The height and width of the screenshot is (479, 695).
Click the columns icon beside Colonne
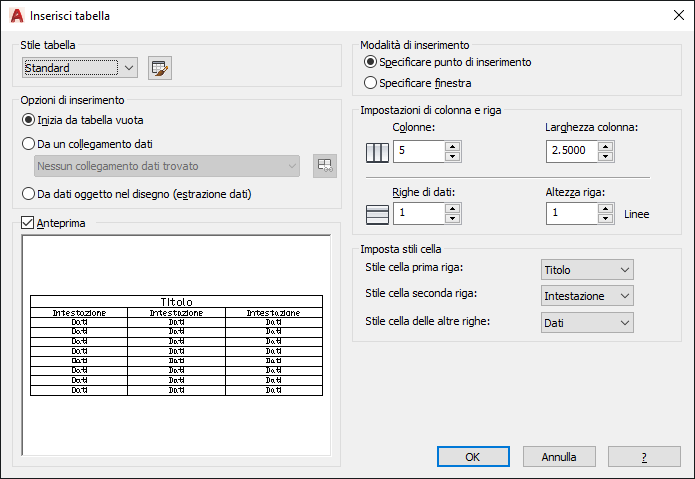pos(377,152)
